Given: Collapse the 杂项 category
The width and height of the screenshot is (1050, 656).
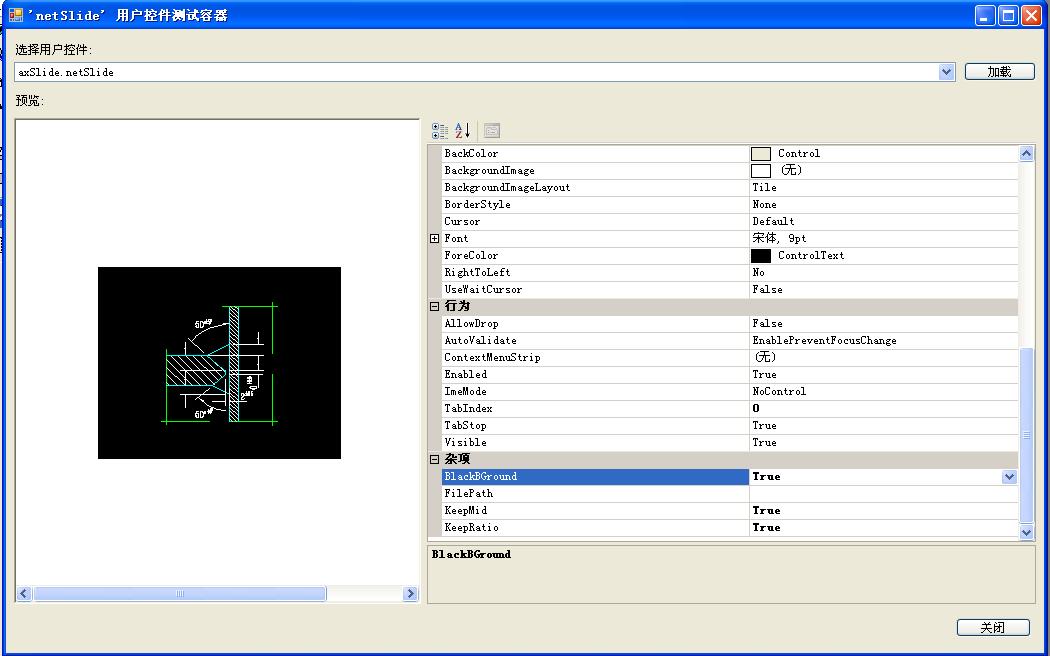Looking at the screenshot, I should (435, 459).
